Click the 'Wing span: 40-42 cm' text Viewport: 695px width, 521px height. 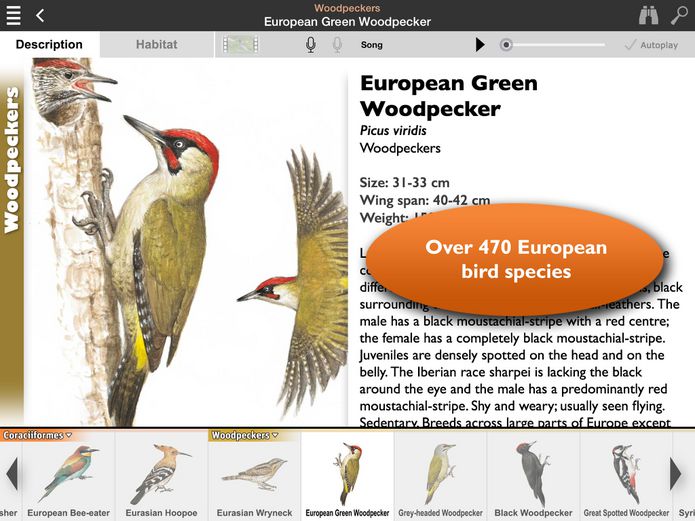425,200
